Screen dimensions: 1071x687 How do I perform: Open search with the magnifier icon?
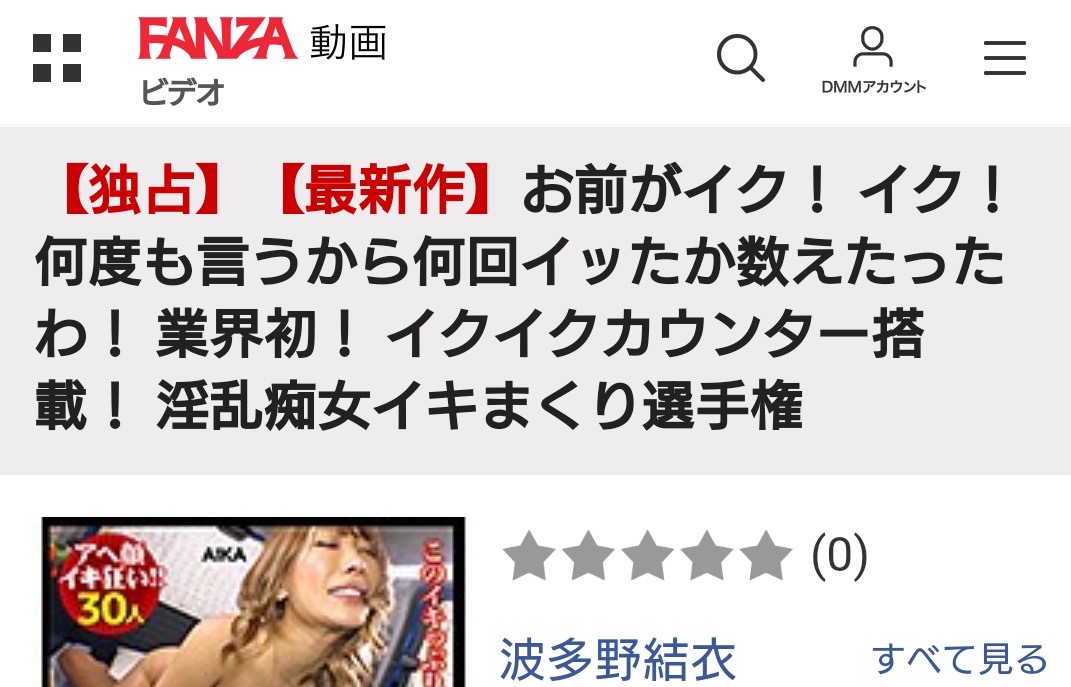pos(740,58)
